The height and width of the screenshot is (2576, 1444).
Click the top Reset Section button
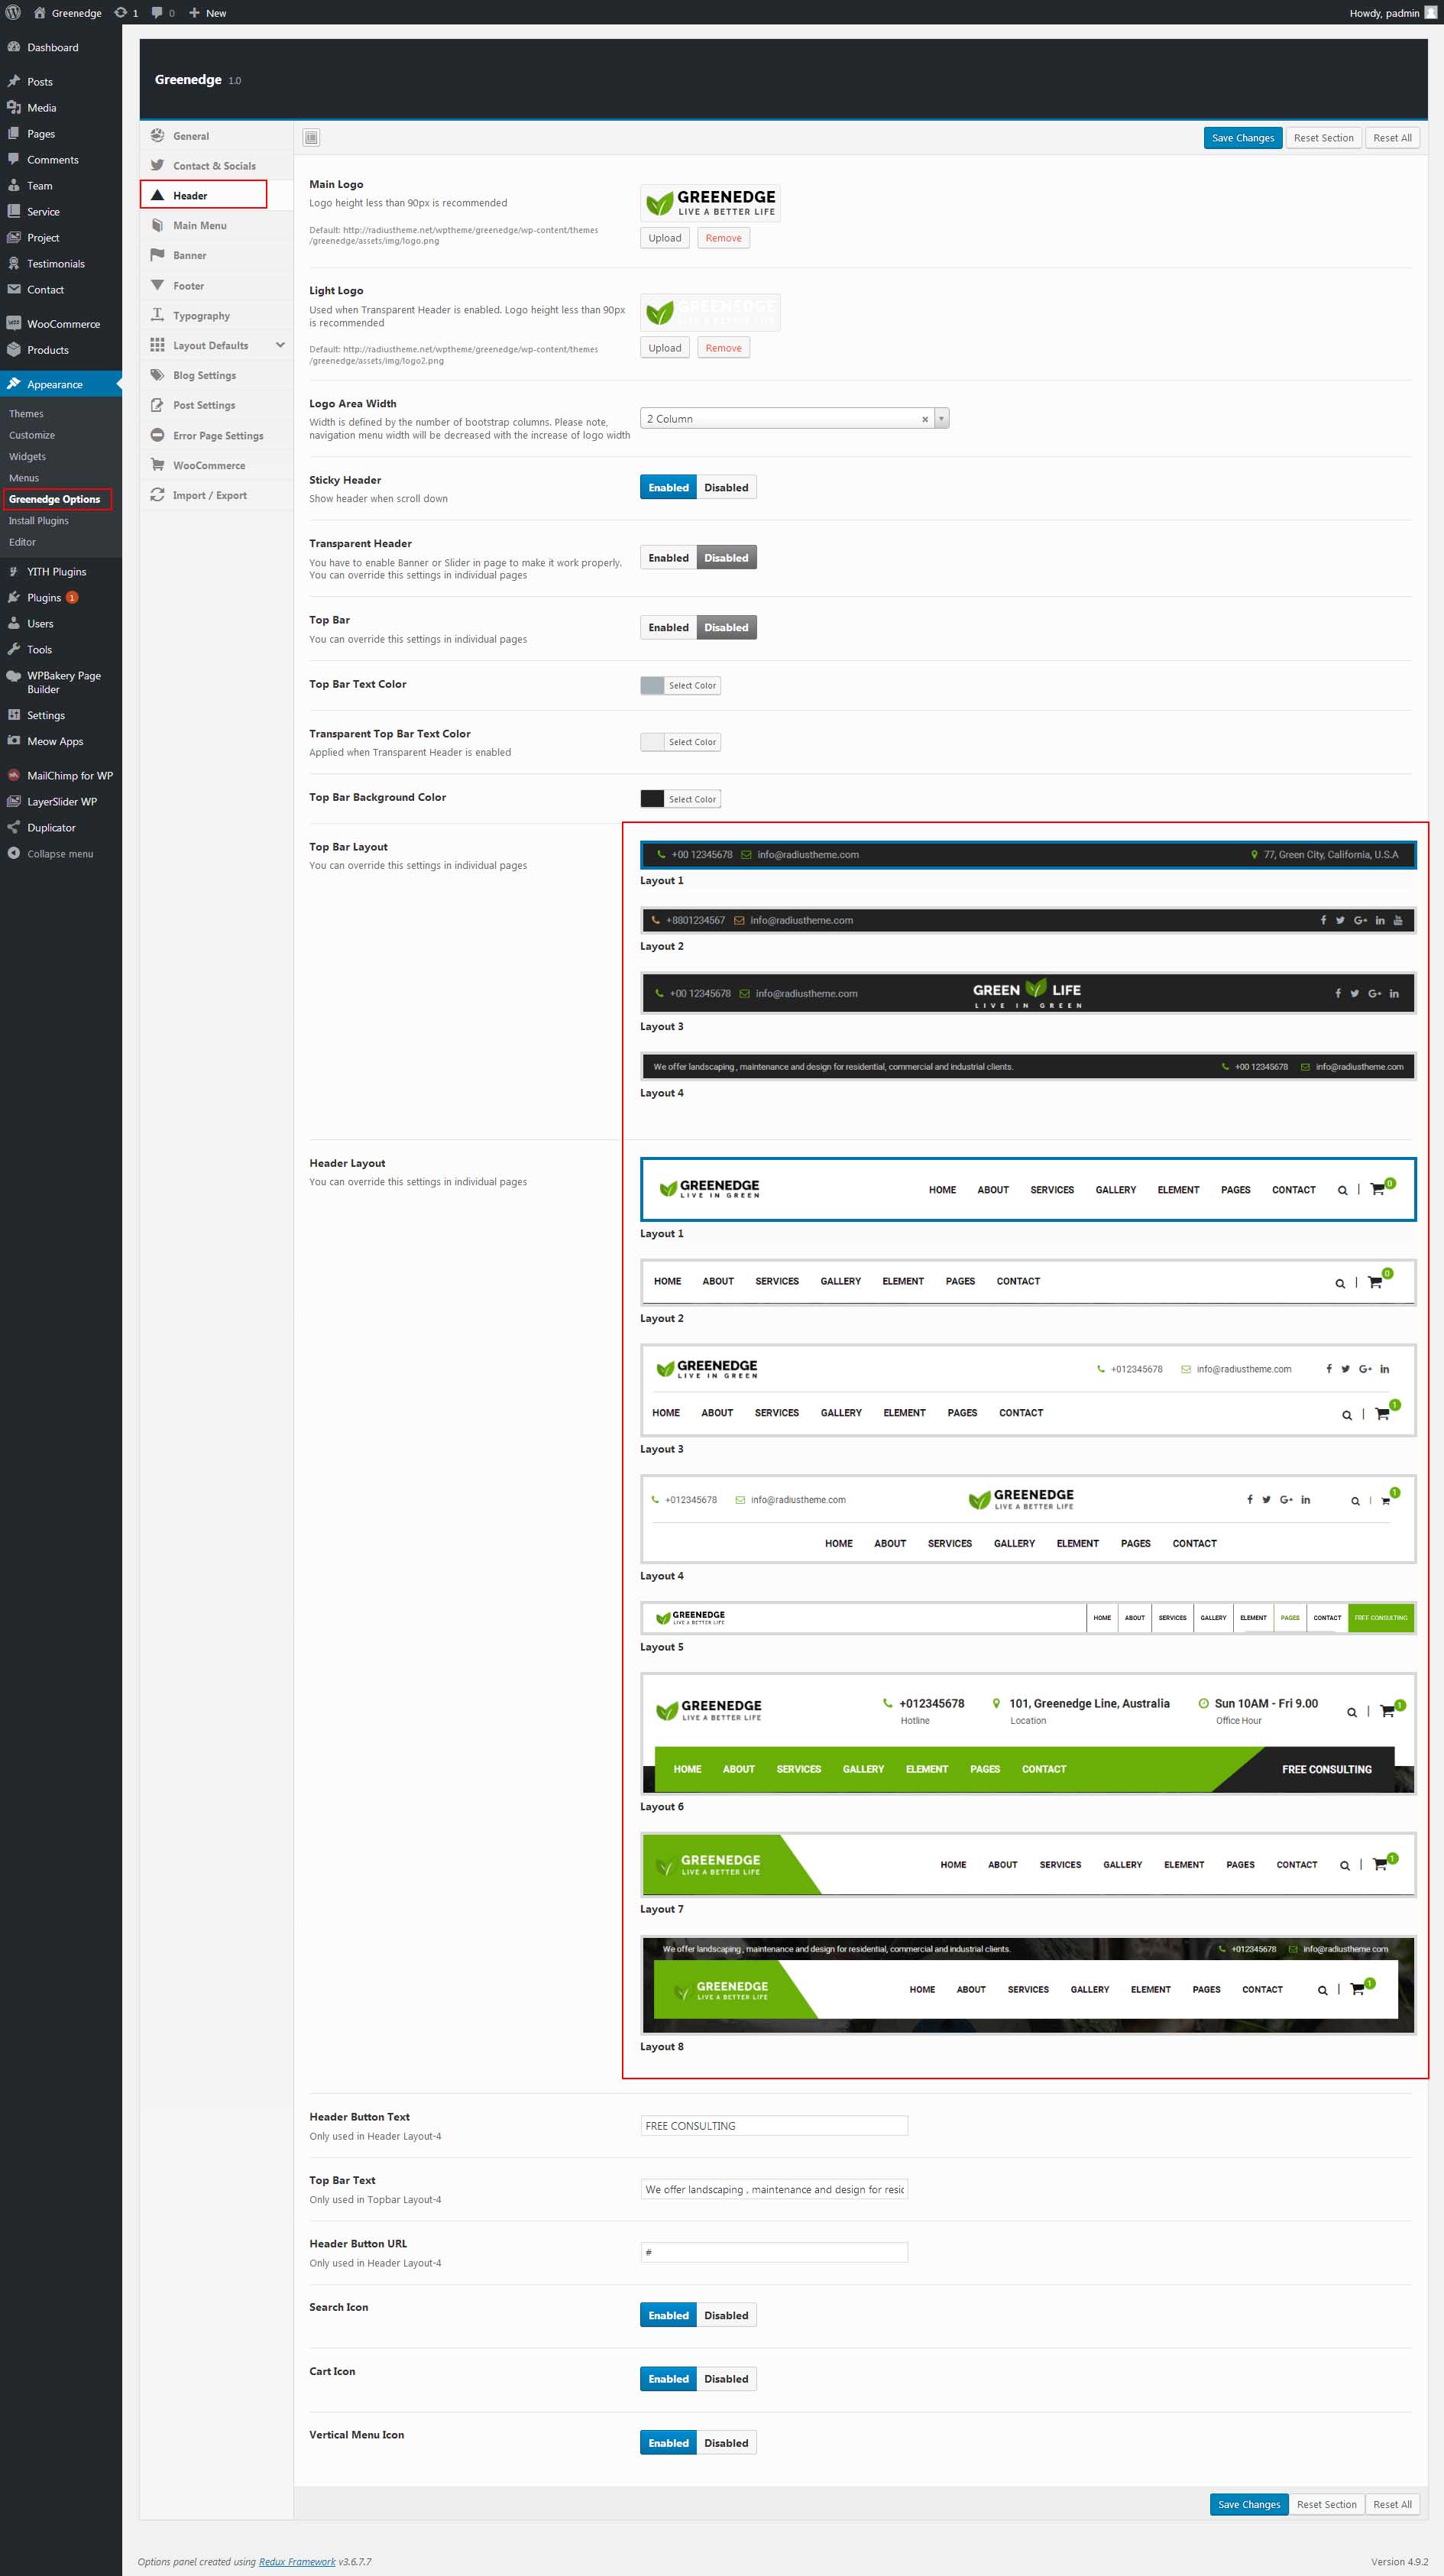click(x=1323, y=138)
